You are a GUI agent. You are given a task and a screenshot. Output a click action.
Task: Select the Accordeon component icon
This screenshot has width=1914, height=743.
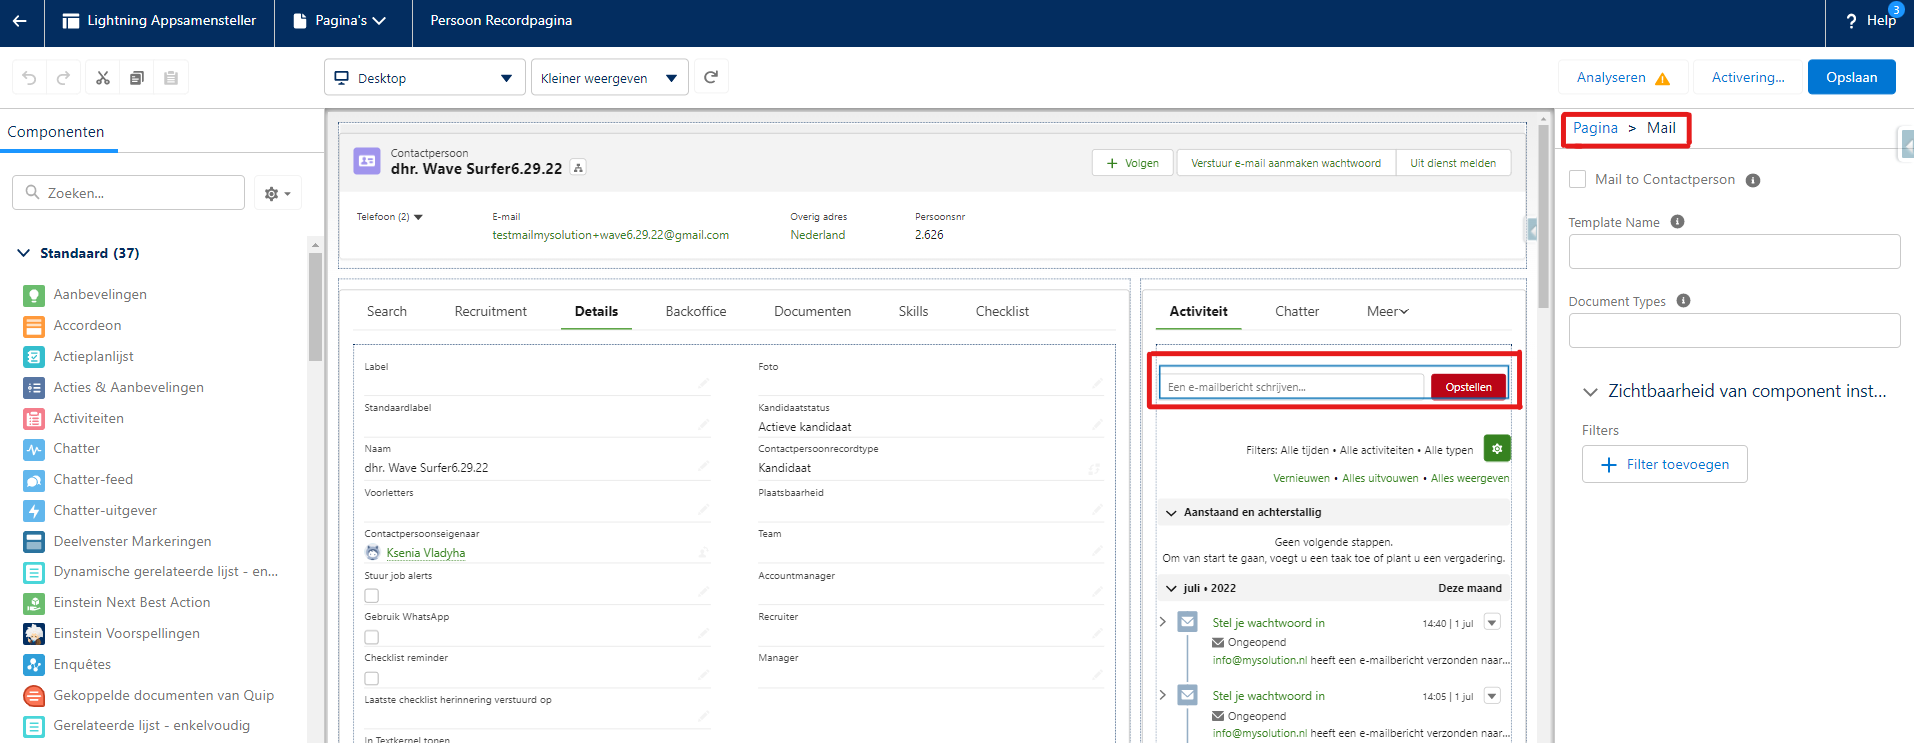coord(34,326)
